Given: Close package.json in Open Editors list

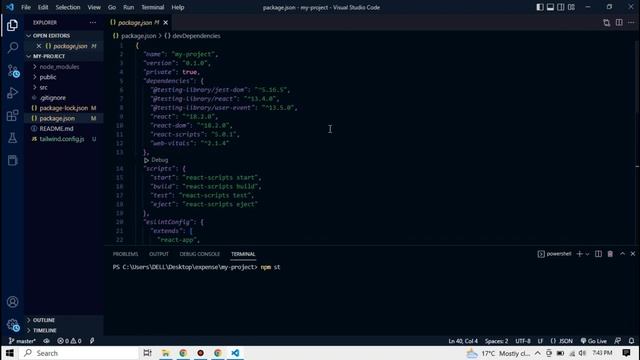Looking at the screenshot, I should click(x=39, y=46).
